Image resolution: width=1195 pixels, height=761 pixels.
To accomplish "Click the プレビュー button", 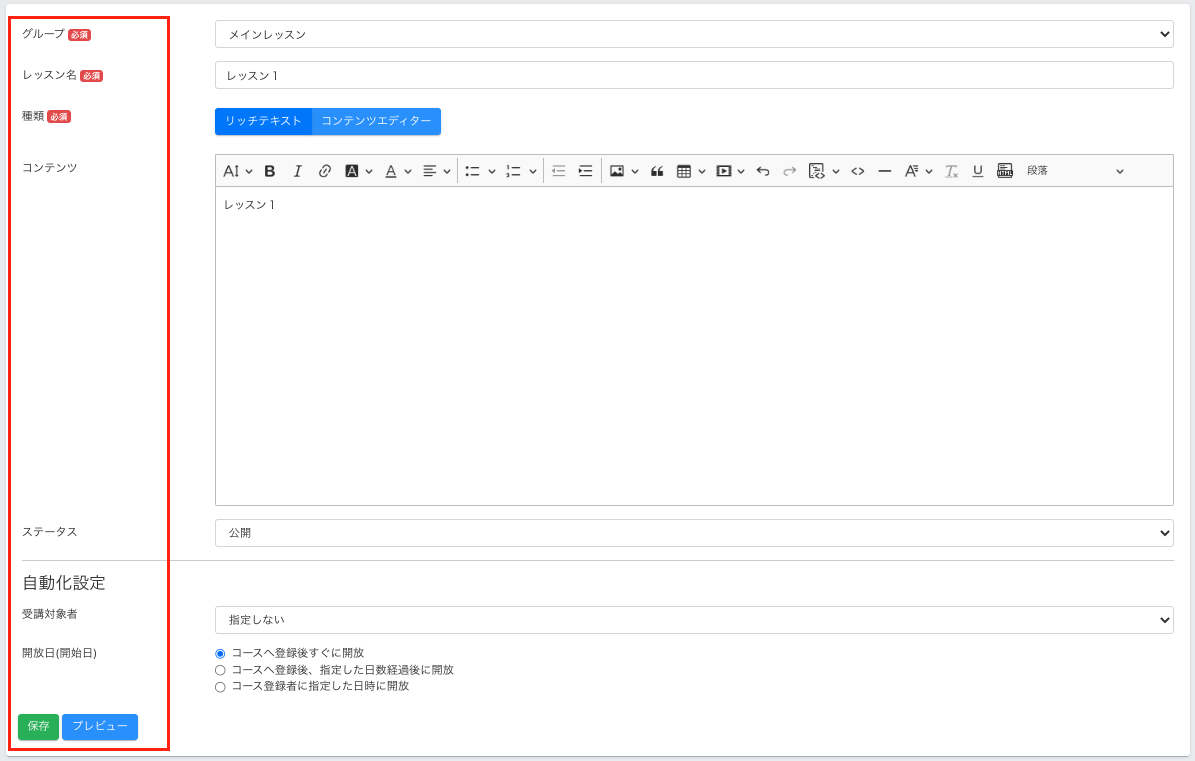I will [100, 727].
